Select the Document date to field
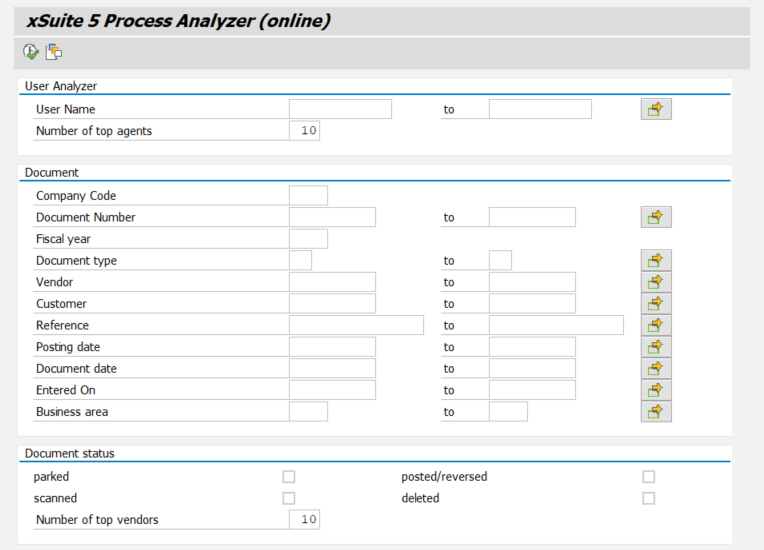Screen dimensions: 764x550 [532, 368]
